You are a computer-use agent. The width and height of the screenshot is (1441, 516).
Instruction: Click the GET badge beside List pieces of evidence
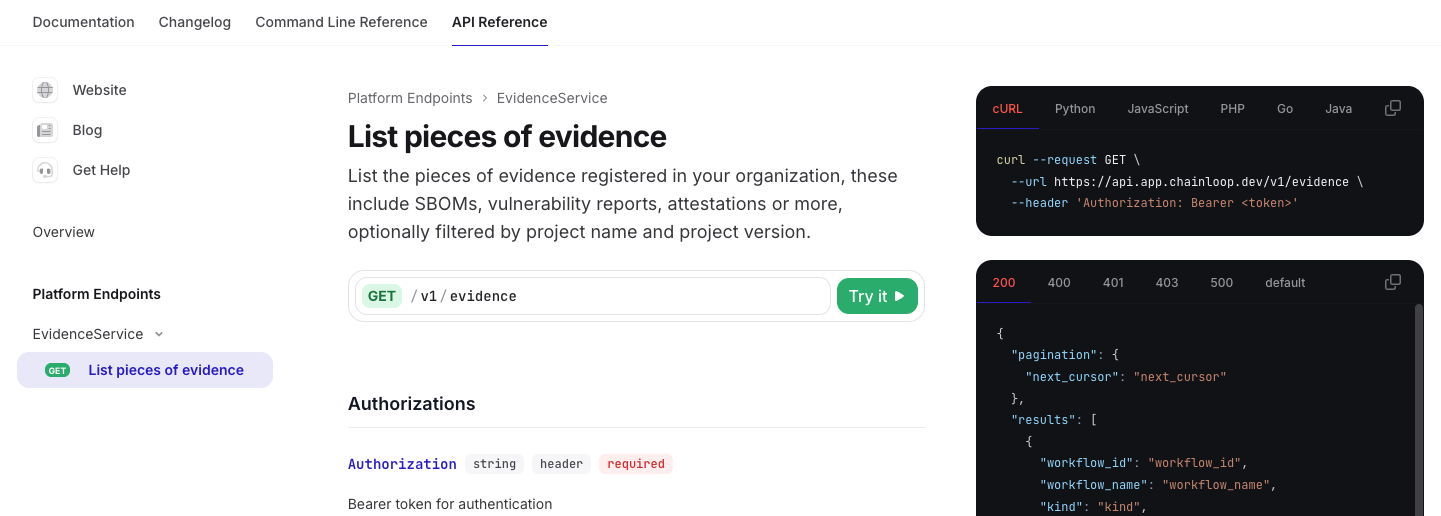click(x=58, y=370)
